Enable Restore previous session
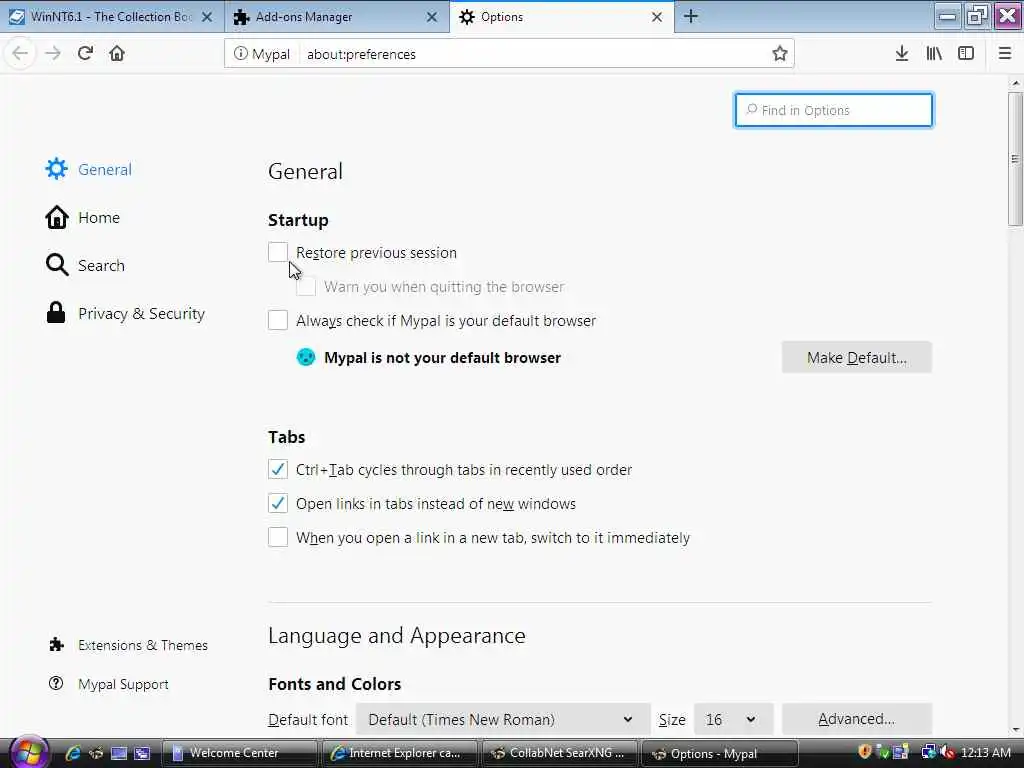The height and width of the screenshot is (768, 1024). tap(278, 252)
